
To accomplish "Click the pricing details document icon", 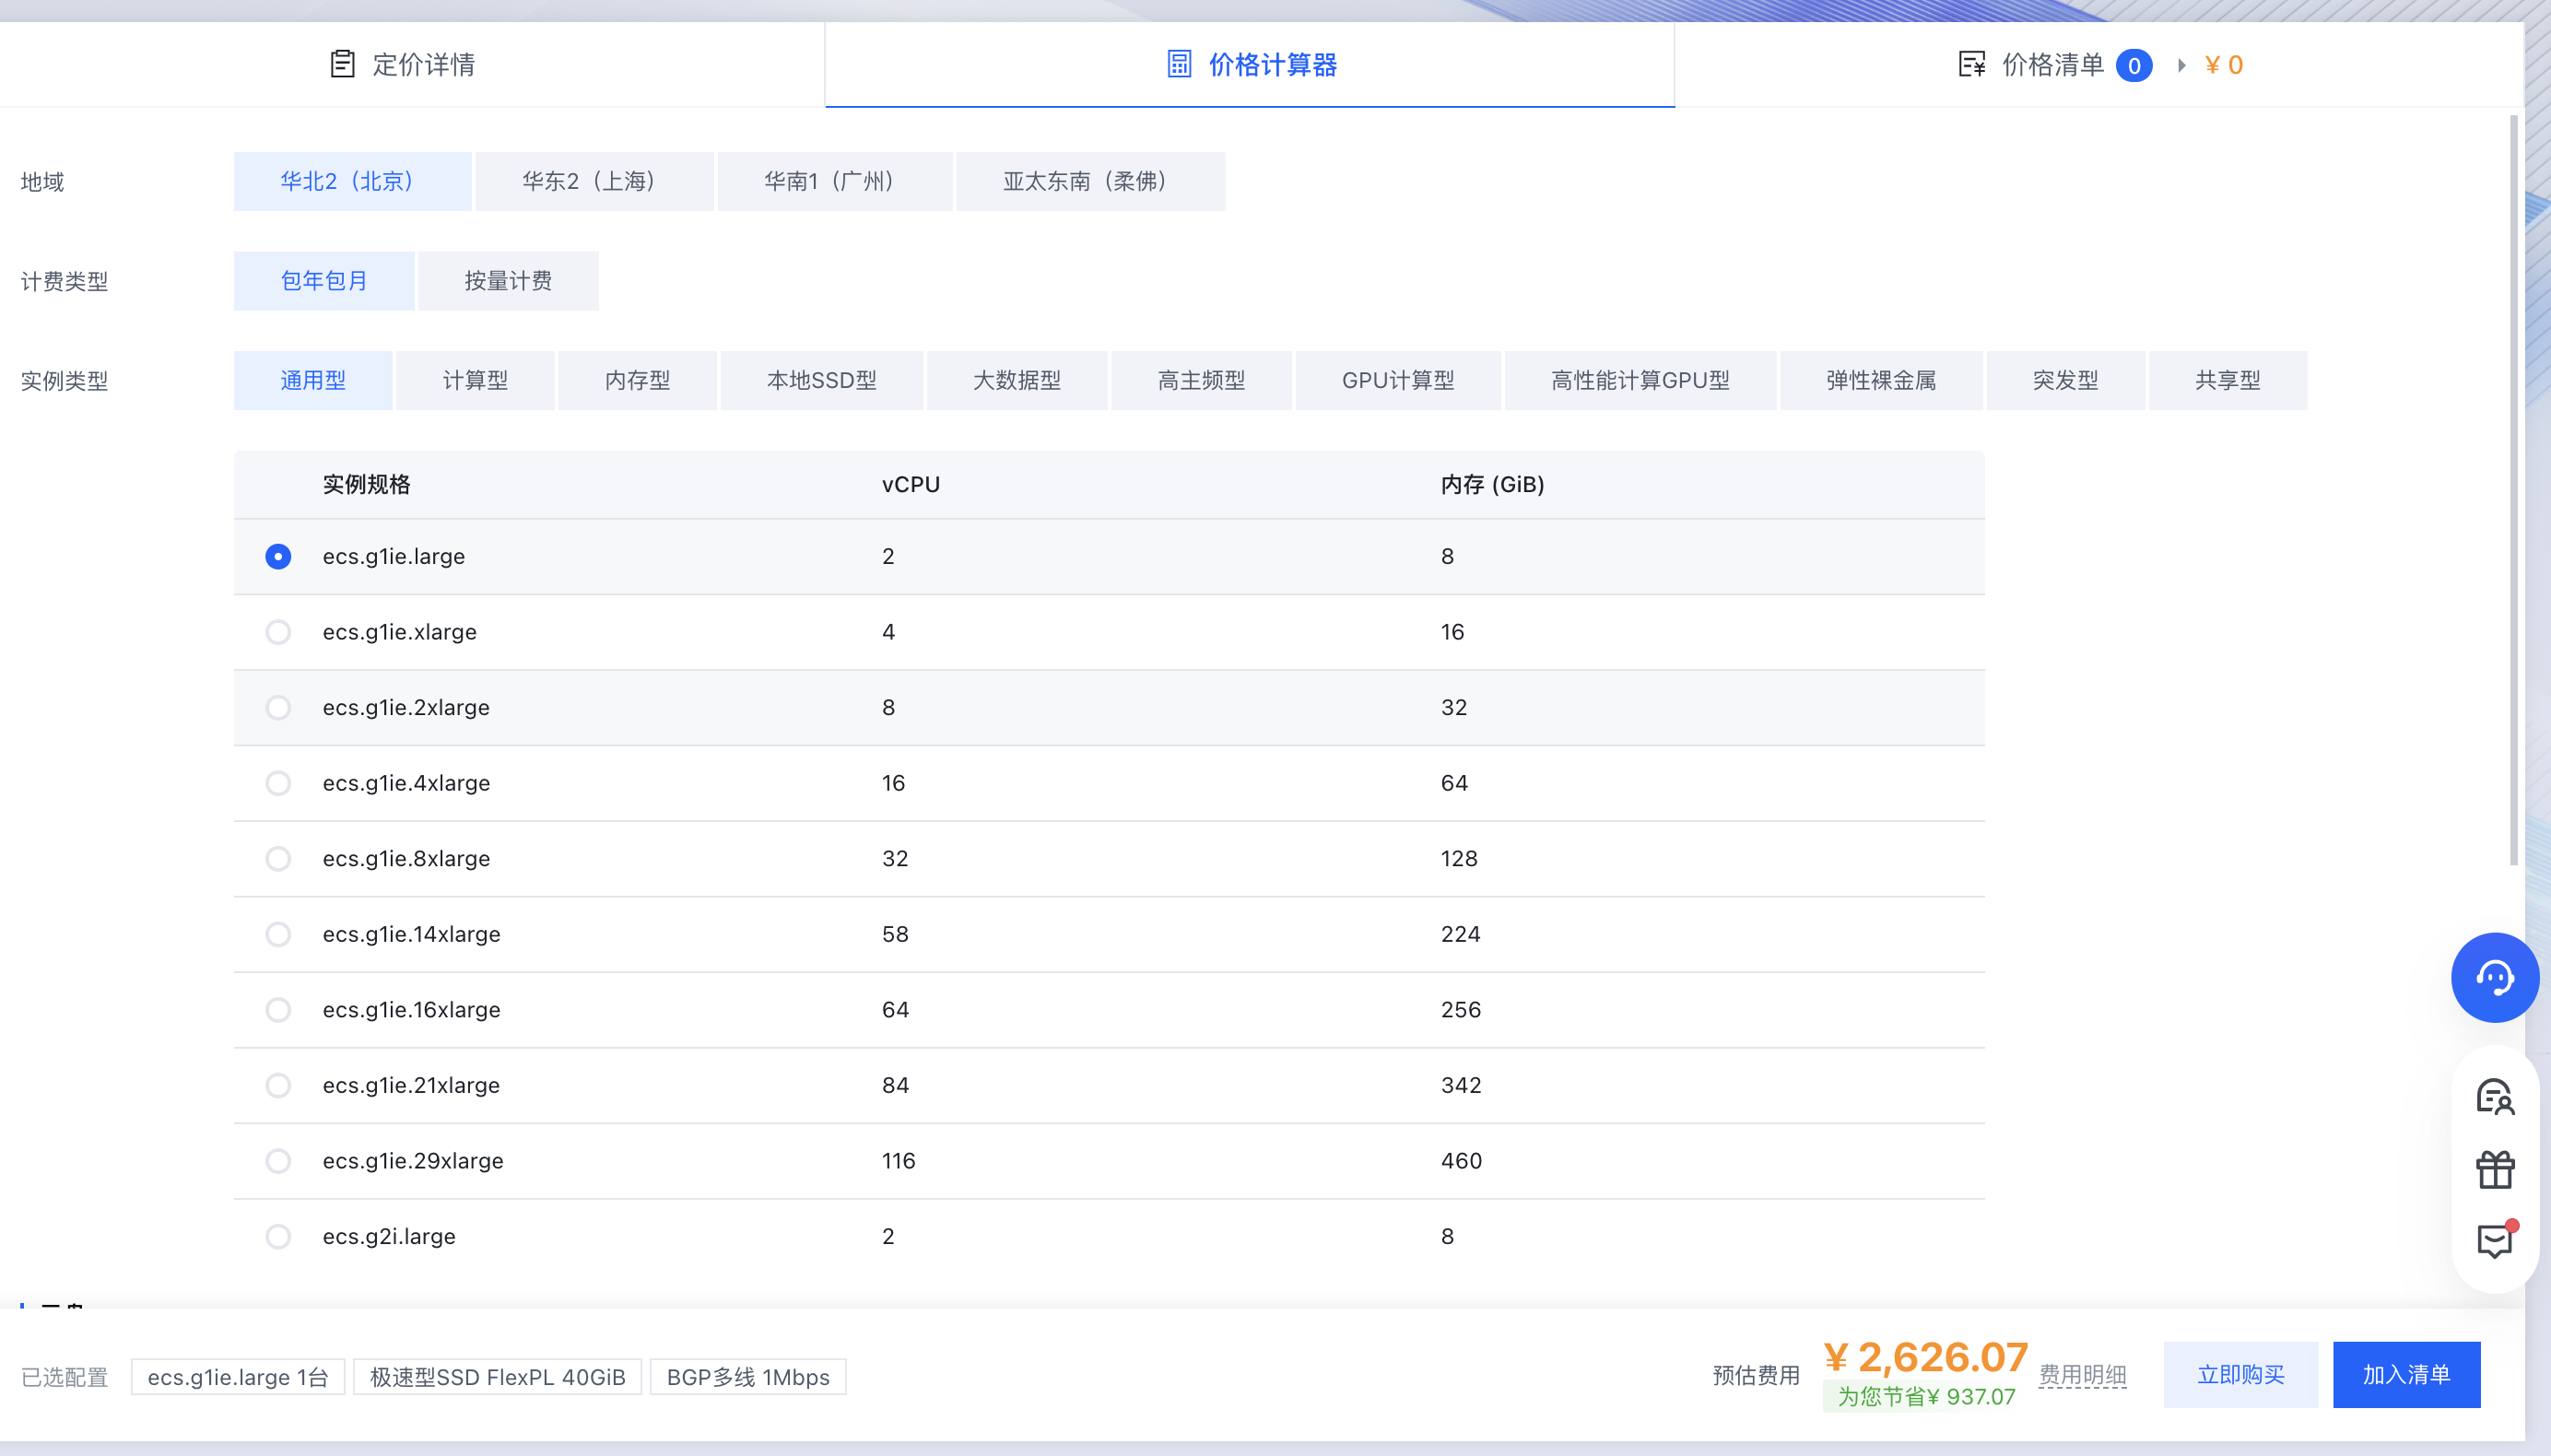I will 342,65.
